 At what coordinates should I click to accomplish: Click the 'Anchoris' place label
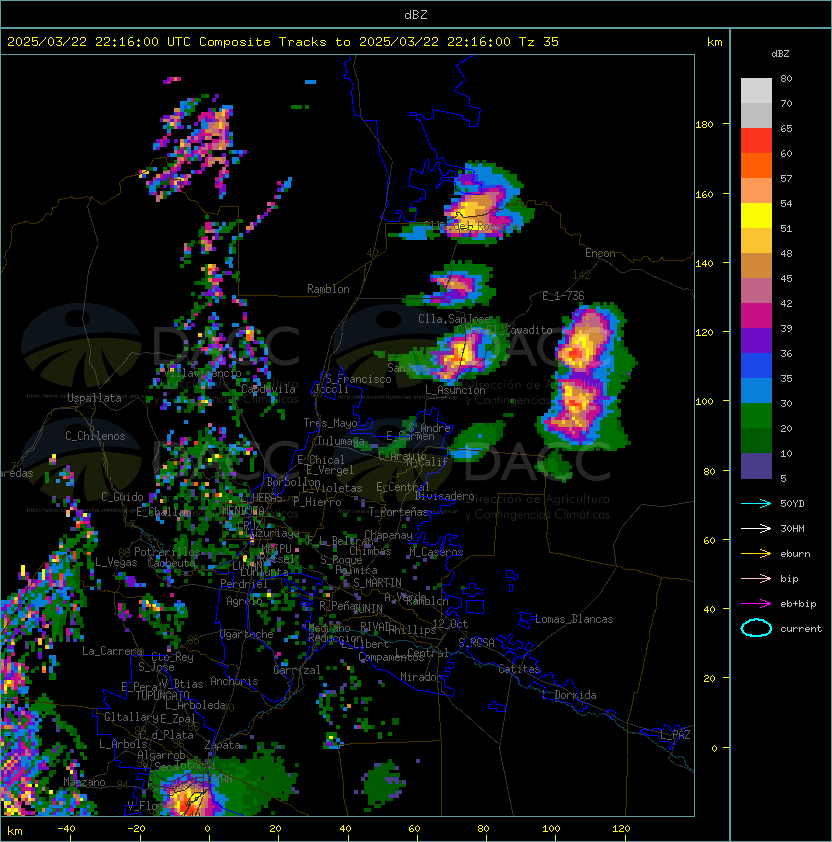234,681
